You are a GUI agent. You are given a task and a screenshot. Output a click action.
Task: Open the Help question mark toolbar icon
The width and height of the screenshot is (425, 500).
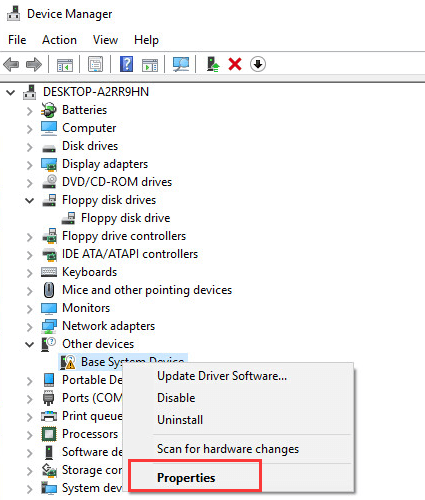point(126,64)
